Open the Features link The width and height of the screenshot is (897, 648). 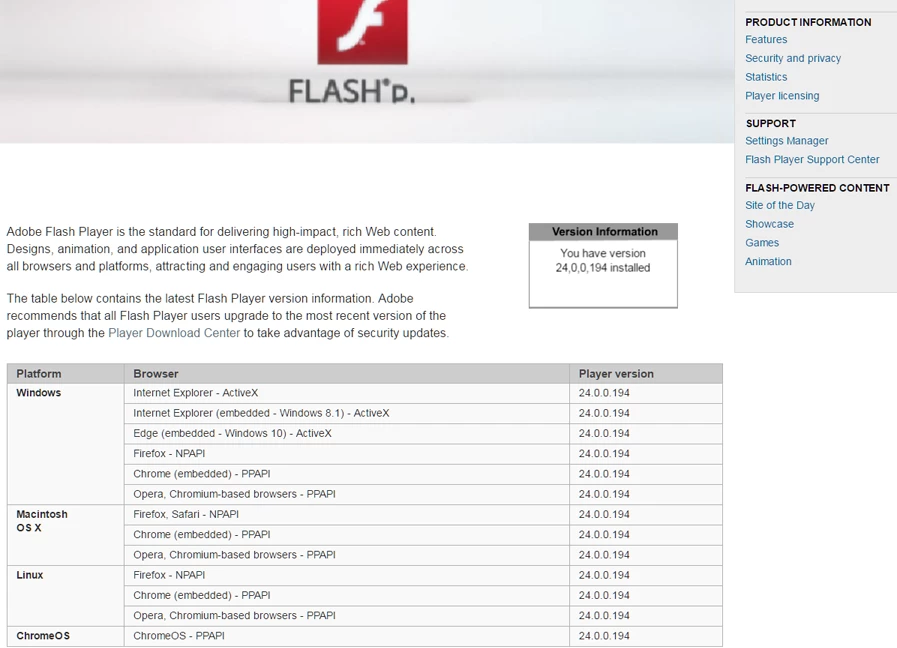(766, 39)
